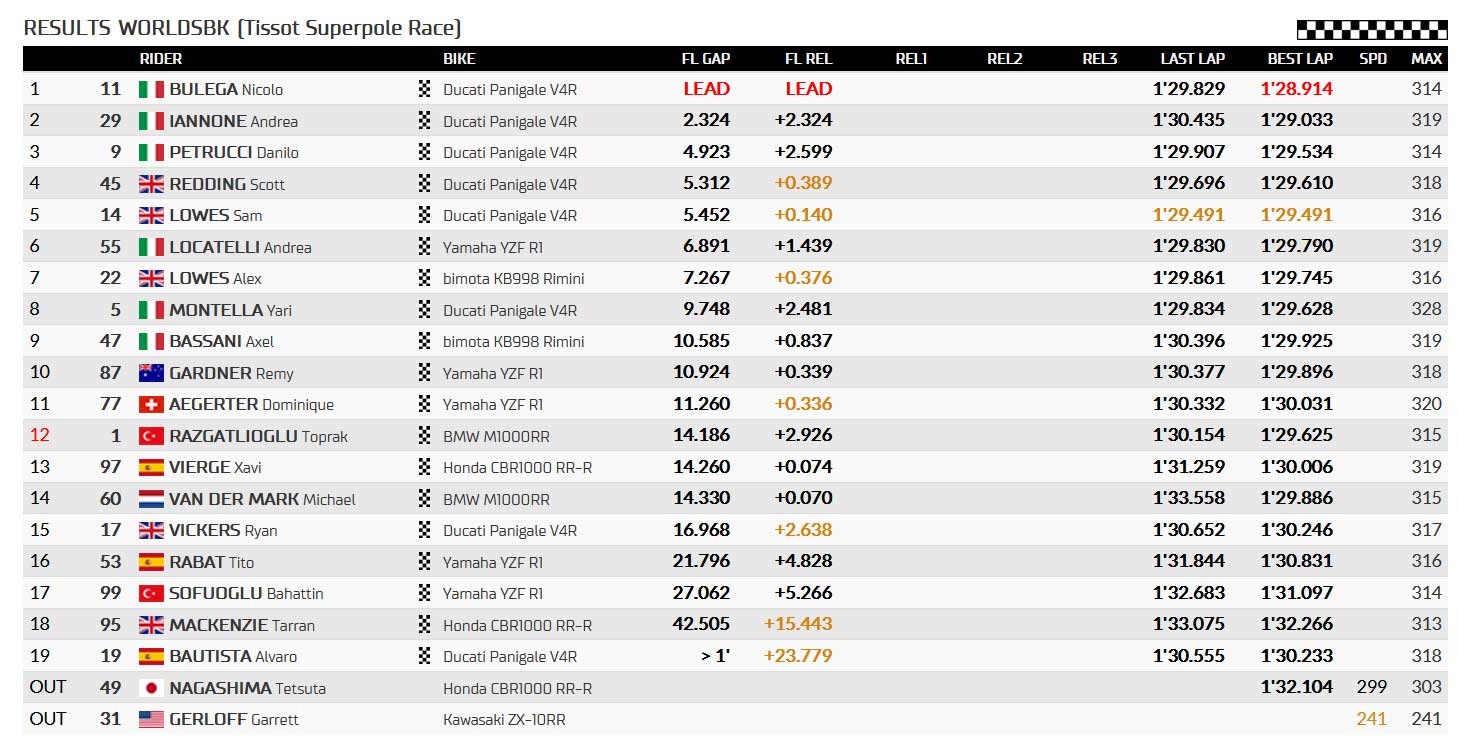Click Bulega's red best lap 1'28.914
This screenshot has height=746, width=1458.
coord(1296,89)
